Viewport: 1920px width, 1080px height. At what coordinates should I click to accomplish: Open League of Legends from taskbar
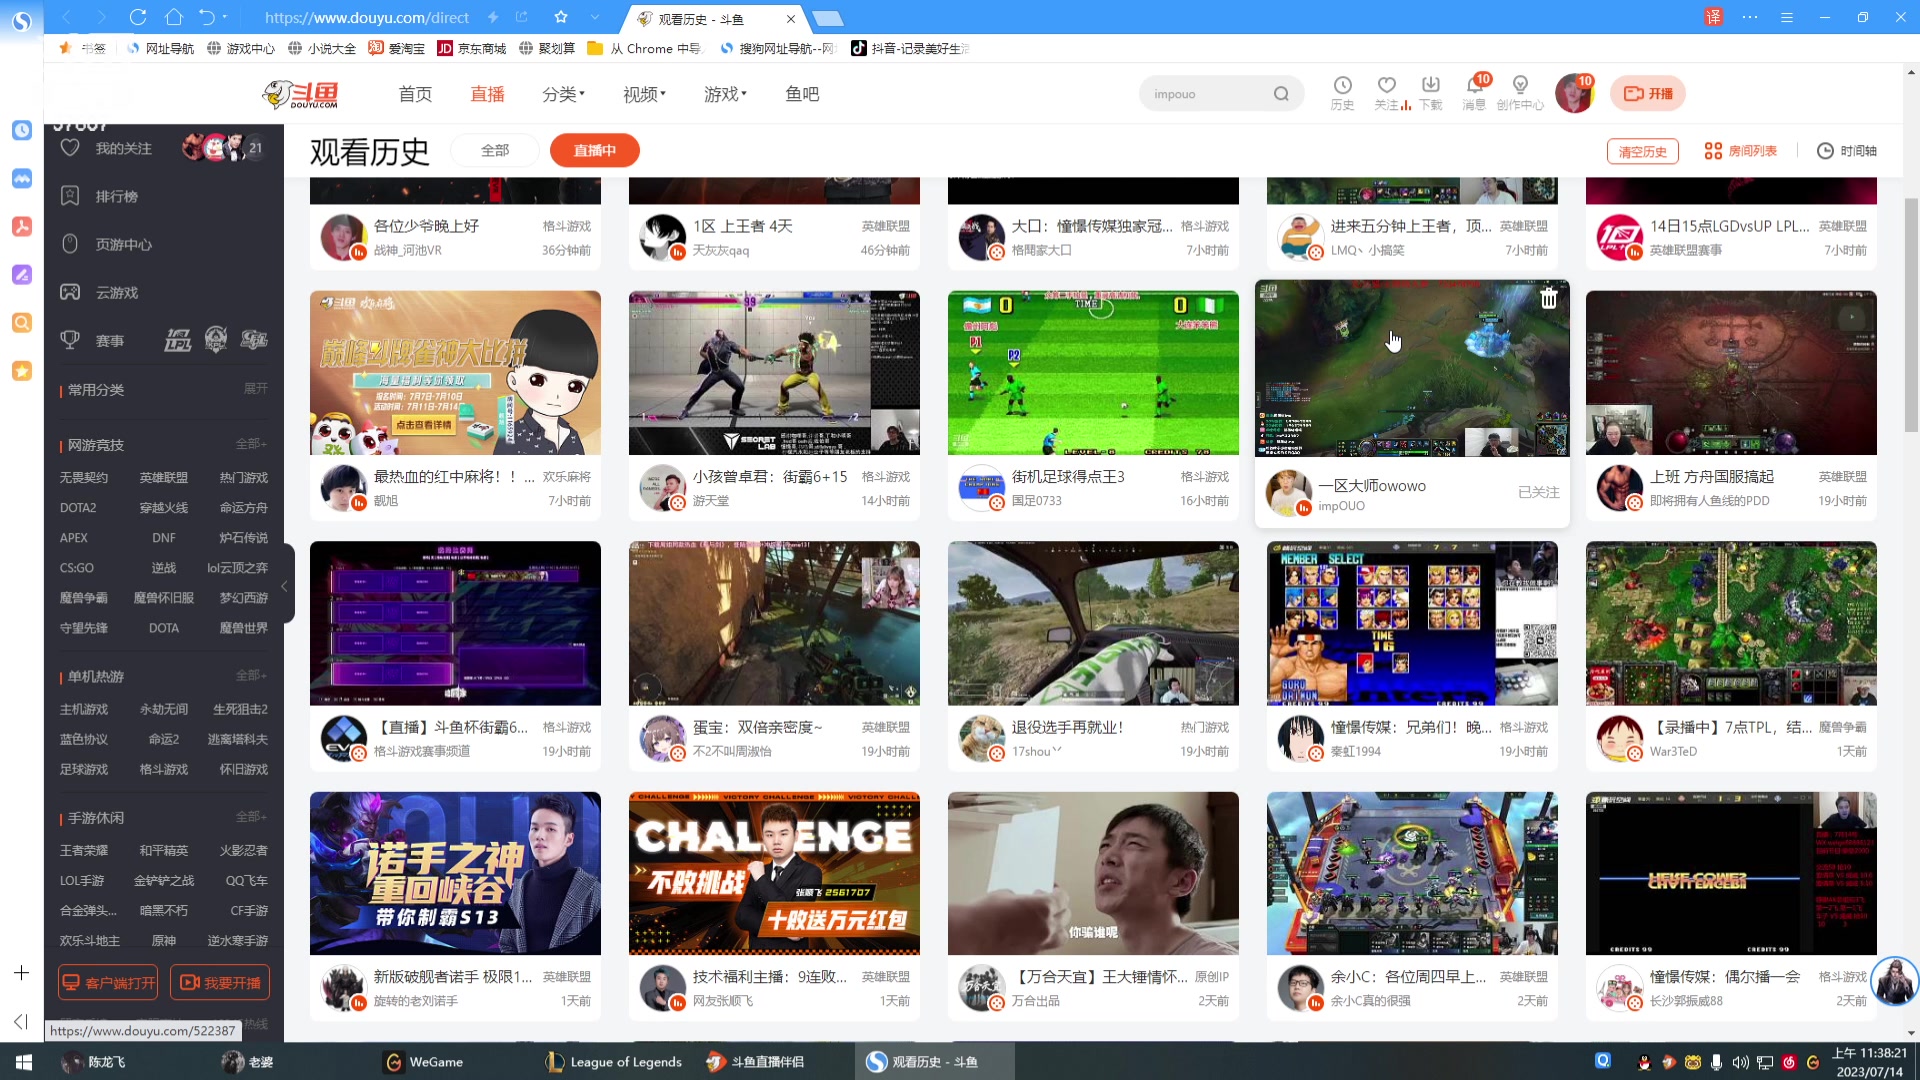coord(613,1062)
